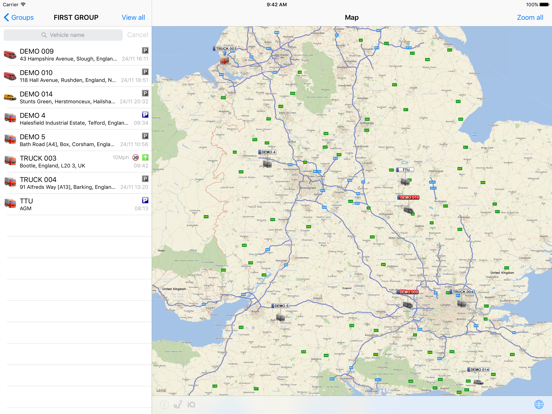Go back to Groups list
Image resolution: width=552 pixels, height=414 pixels.
pyautogui.click(x=19, y=17)
